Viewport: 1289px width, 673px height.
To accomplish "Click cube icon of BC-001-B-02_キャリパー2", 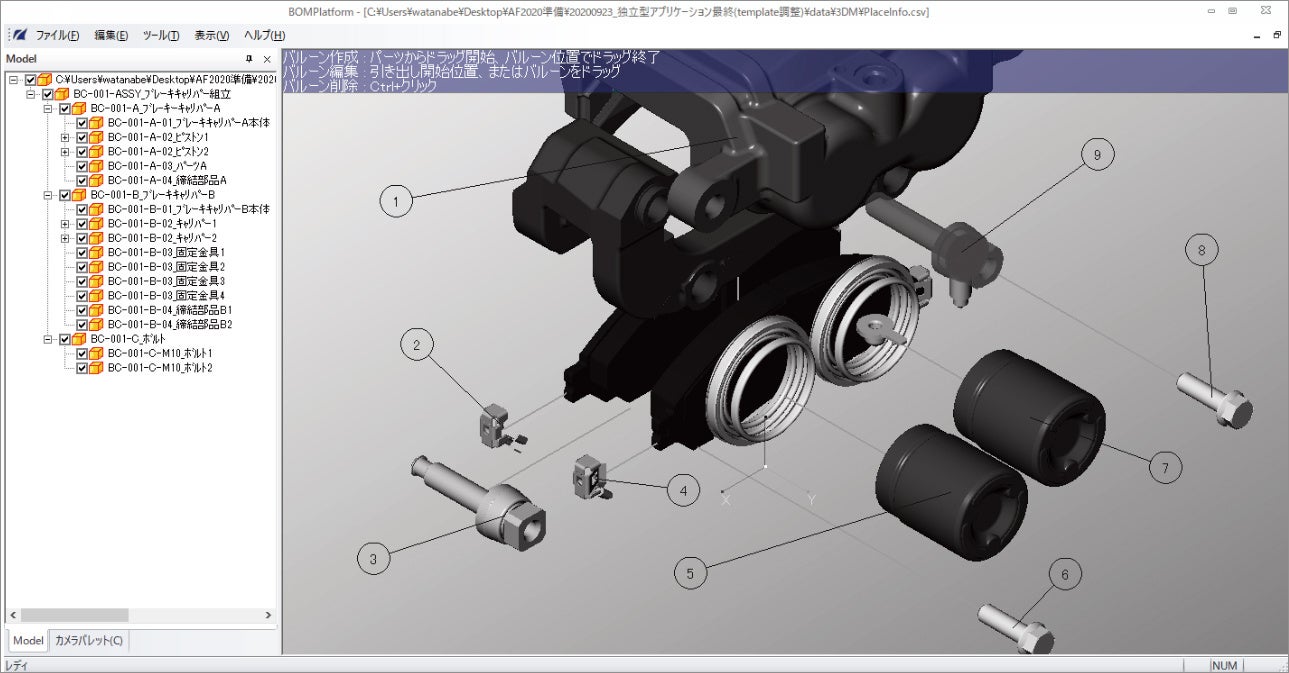I will (97, 238).
